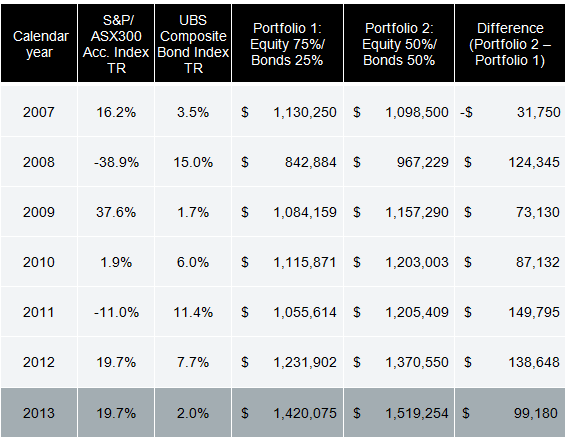Select the 2012 year cell

coord(39,362)
